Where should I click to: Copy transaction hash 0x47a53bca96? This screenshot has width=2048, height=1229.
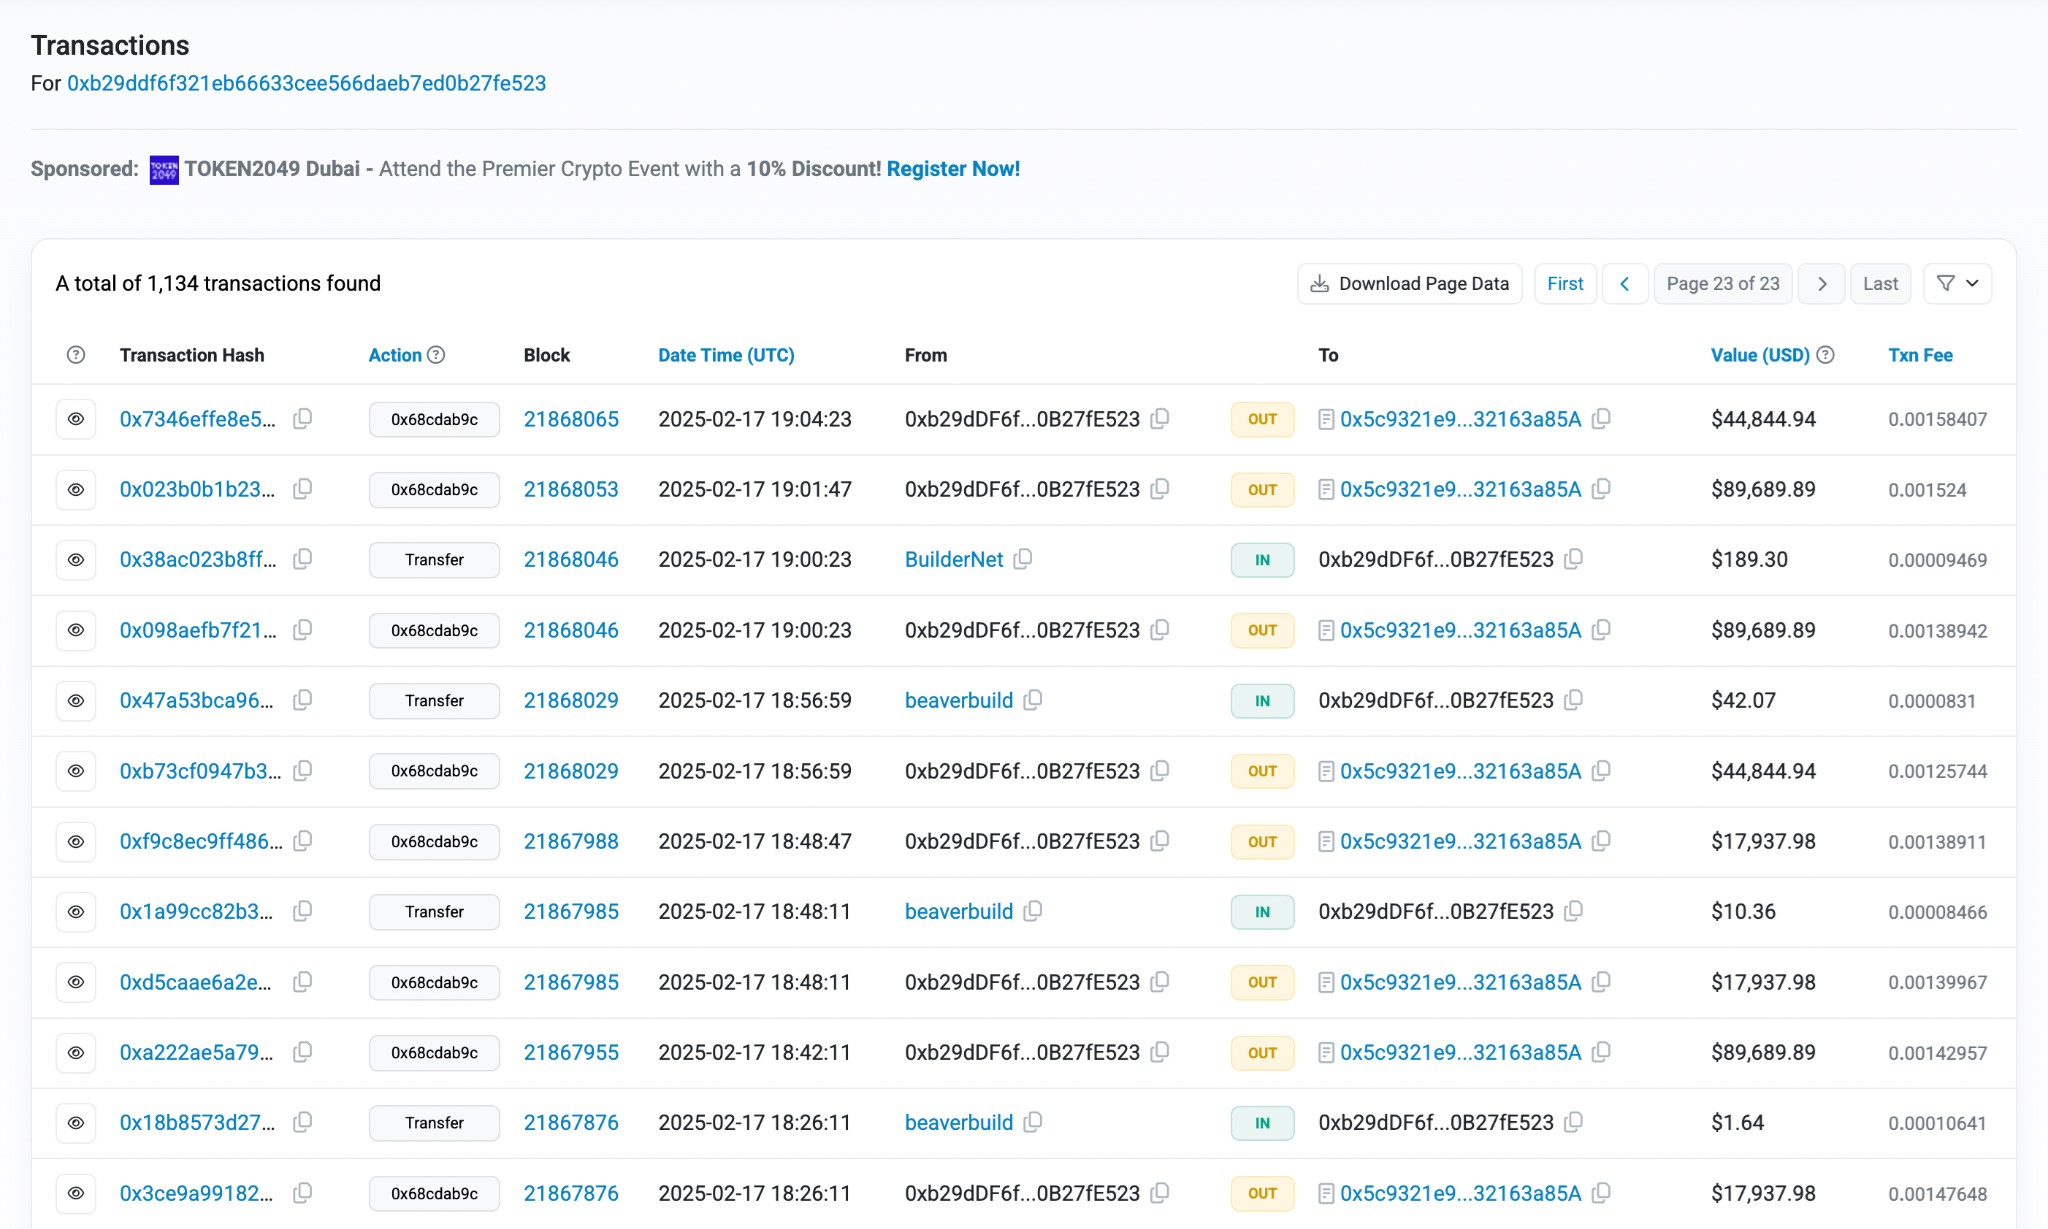pyautogui.click(x=302, y=700)
